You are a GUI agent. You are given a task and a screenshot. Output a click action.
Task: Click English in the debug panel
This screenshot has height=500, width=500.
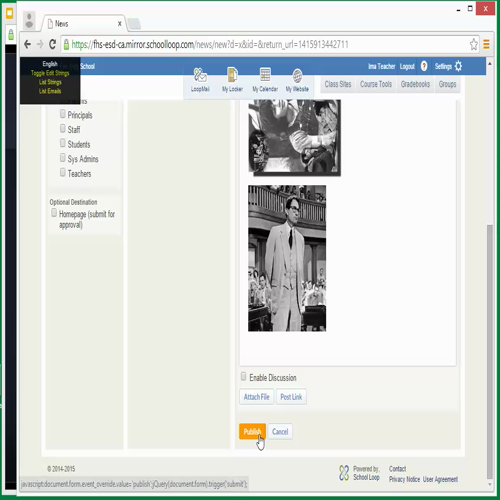click(50, 64)
